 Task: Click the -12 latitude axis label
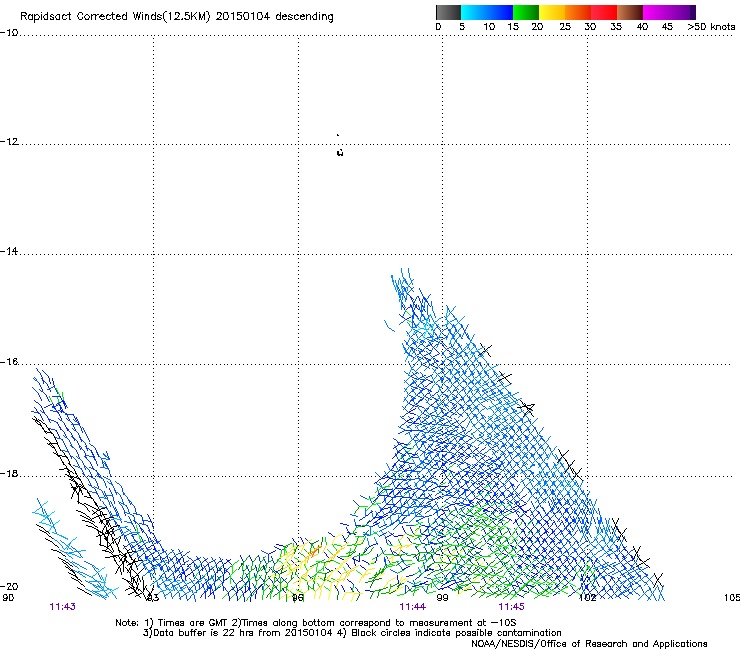point(9,142)
